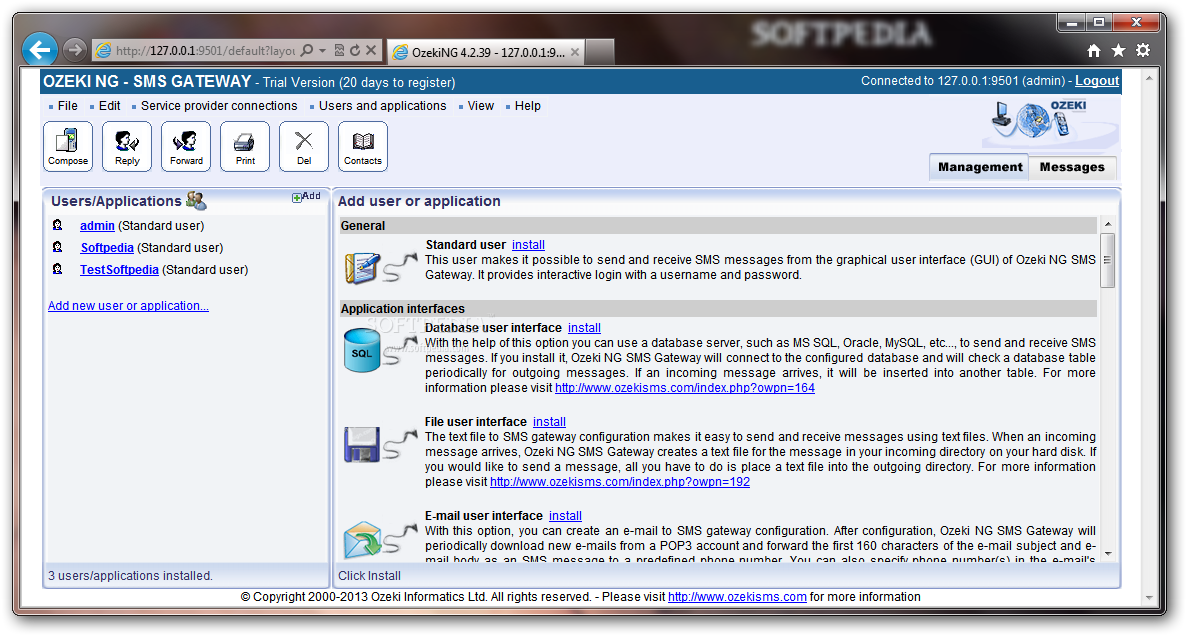Screen dimensions: 1187x636
Task: Click the Users/Applications header people icon
Action: [x=196, y=201]
